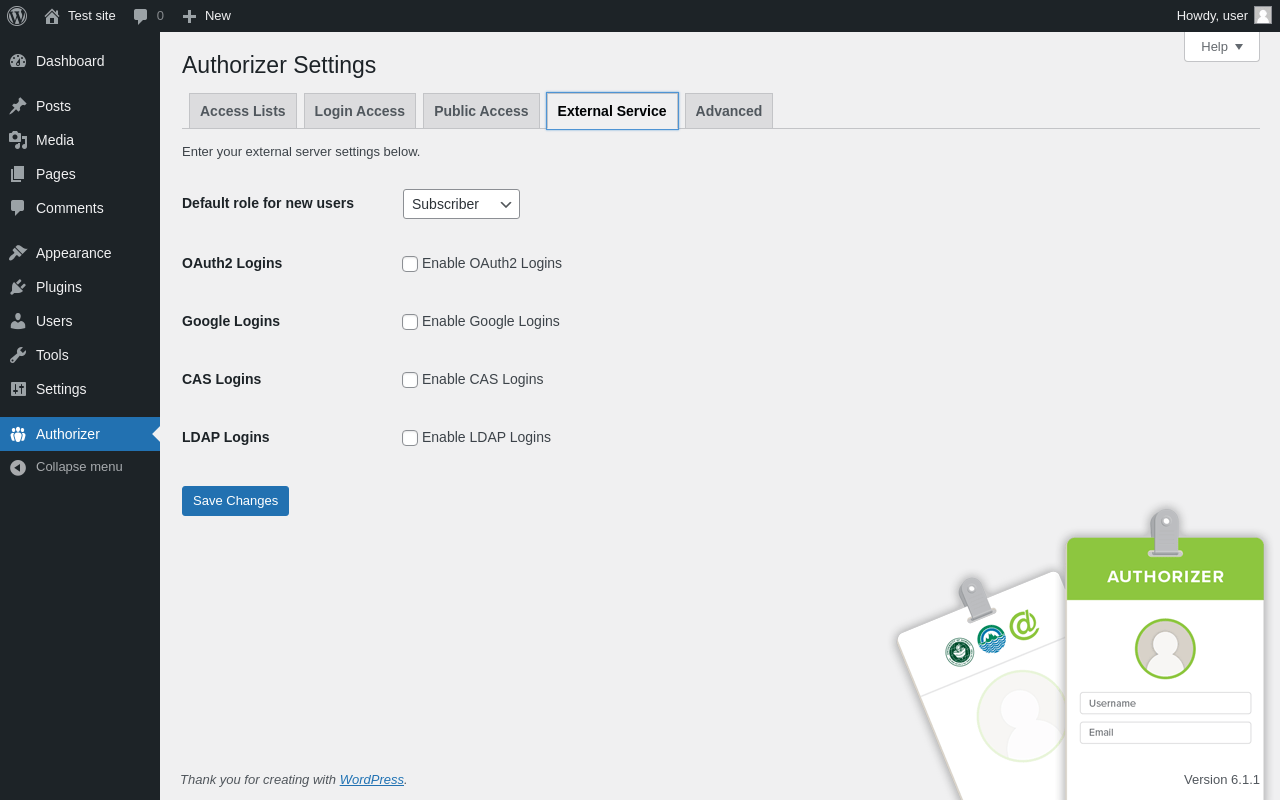Click the Settings sliders icon

tap(18, 389)
